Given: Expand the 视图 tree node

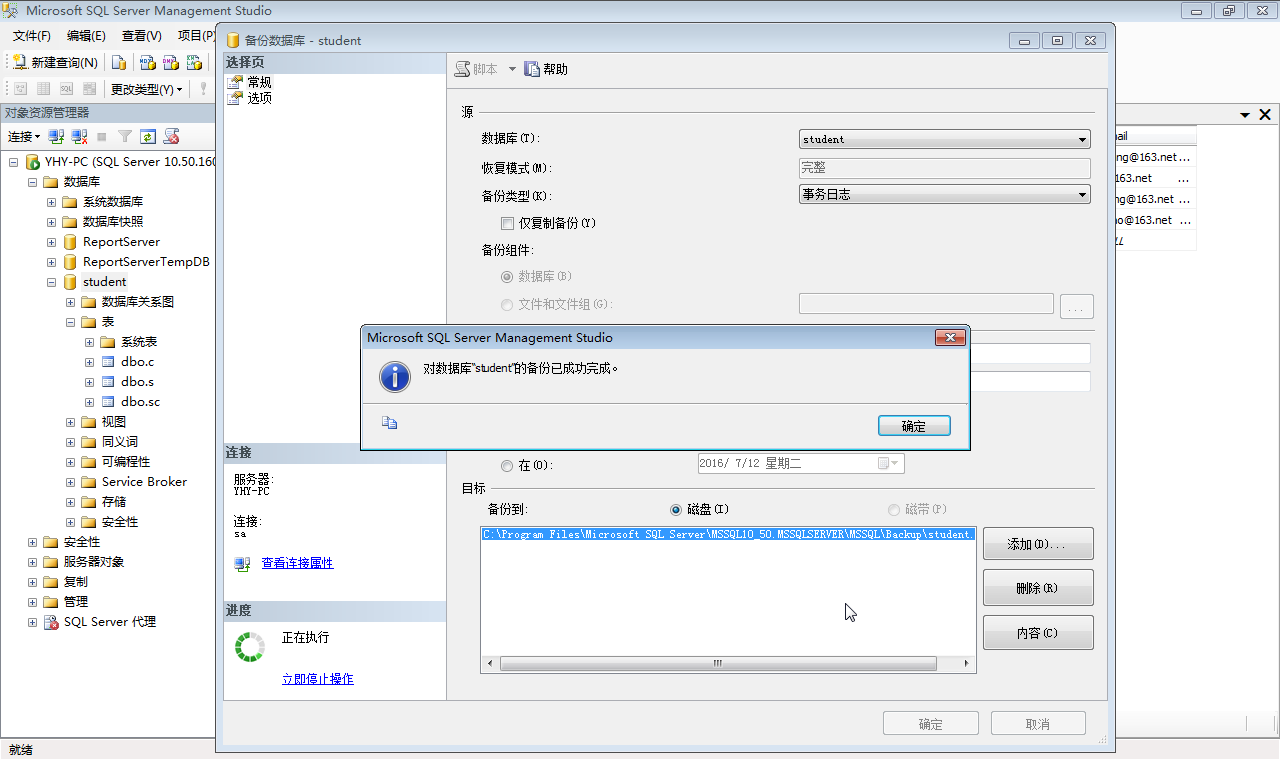Looking at the screenshot, I should pyautogui.click(x=71, y=422).
